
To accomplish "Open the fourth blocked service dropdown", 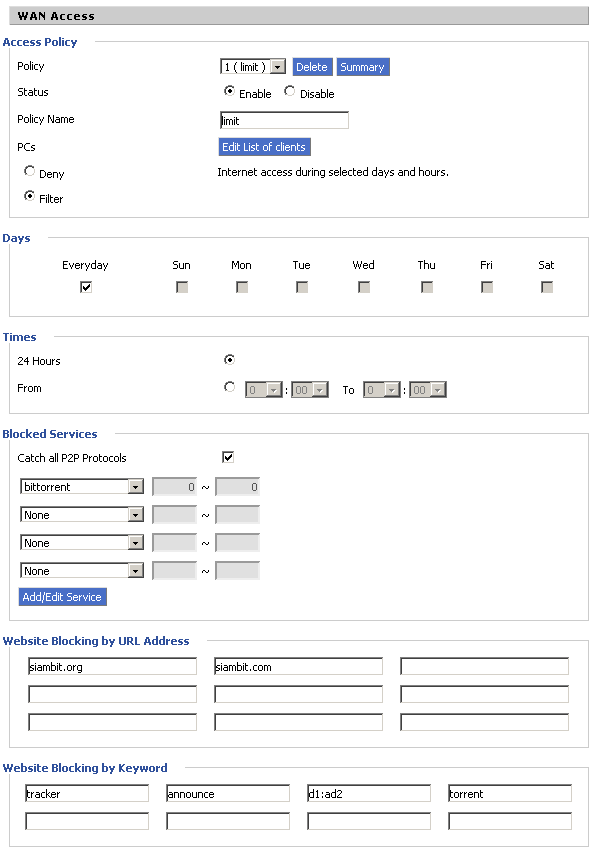I will pyautogui.click(x=82, y=571).
